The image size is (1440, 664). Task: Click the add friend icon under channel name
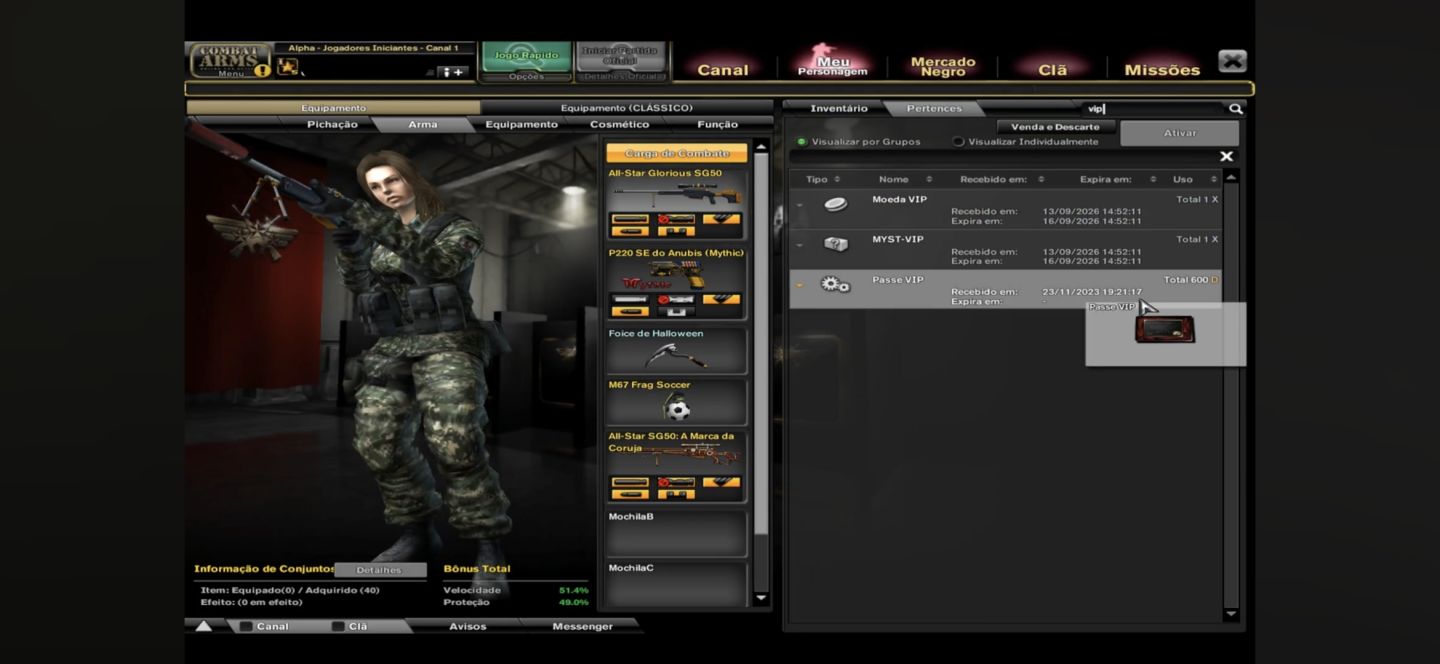453,72
